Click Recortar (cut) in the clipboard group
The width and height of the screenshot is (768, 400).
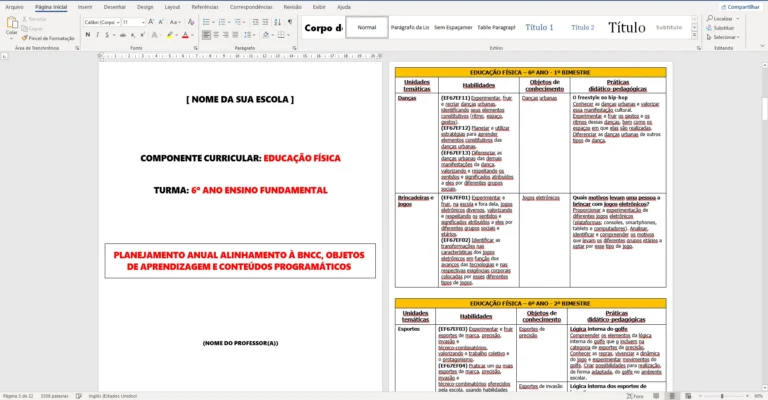tap(34, 19)
